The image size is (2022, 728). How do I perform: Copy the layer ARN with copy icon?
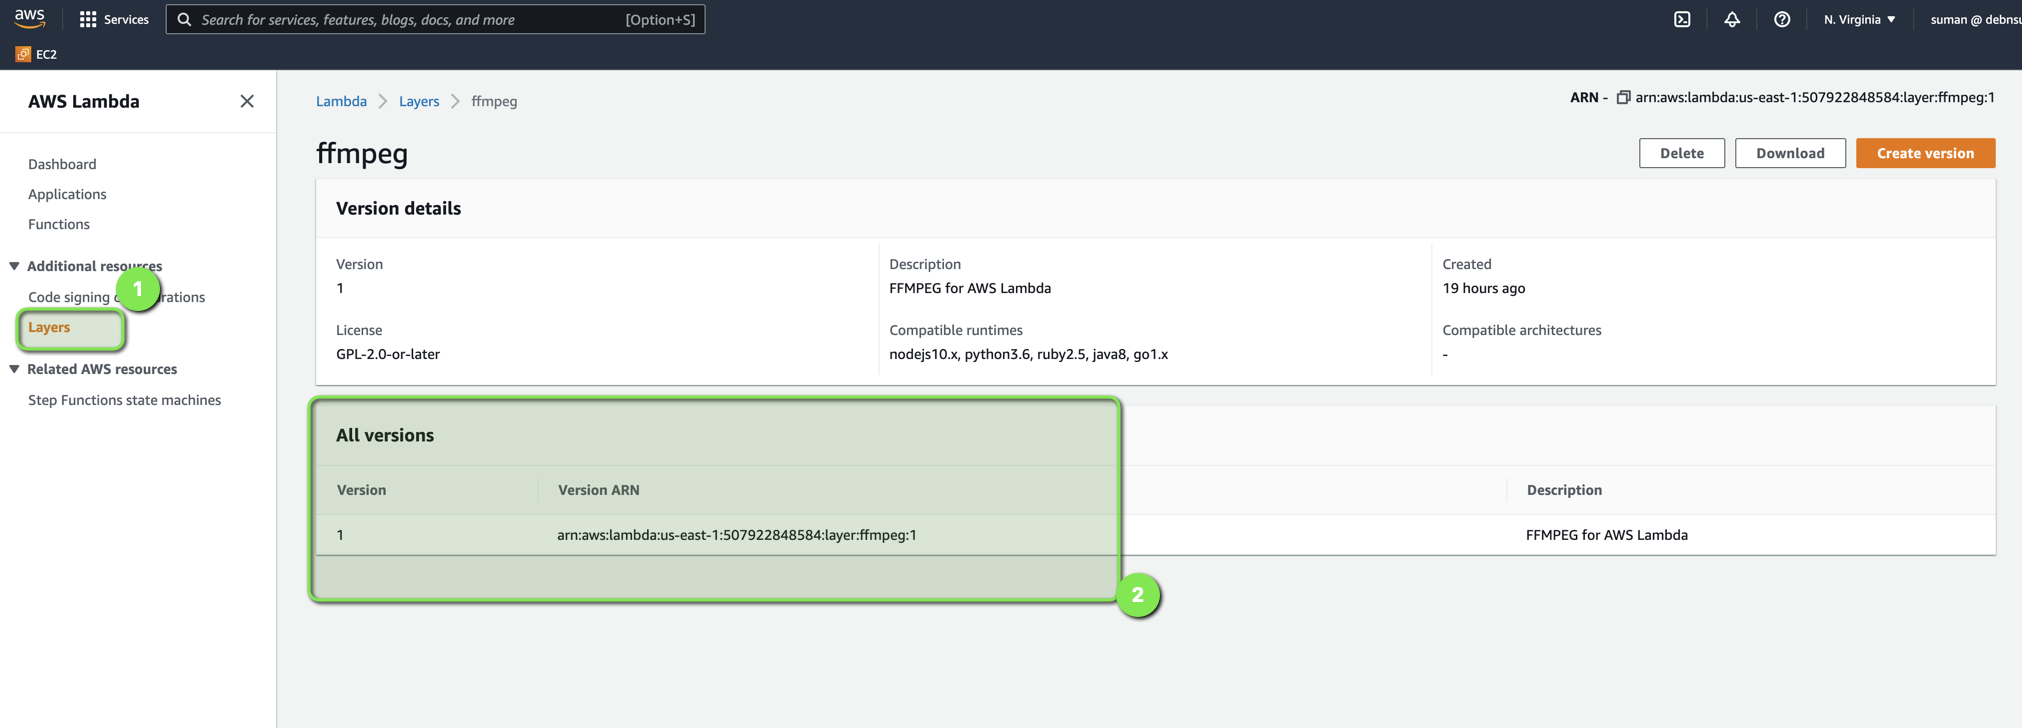point(1624,97)
